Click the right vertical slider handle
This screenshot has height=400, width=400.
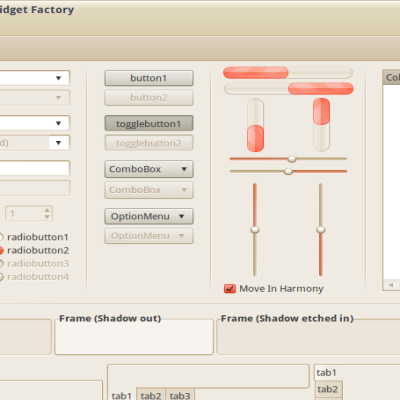321,230
